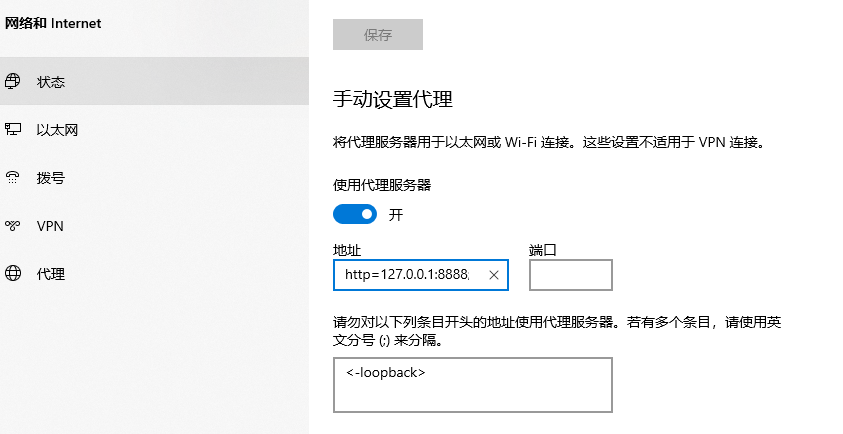Viewport: 843px width, 434px height.
Task: Select the 状态 text label in sidebar
Action: [x=51, y=82]
